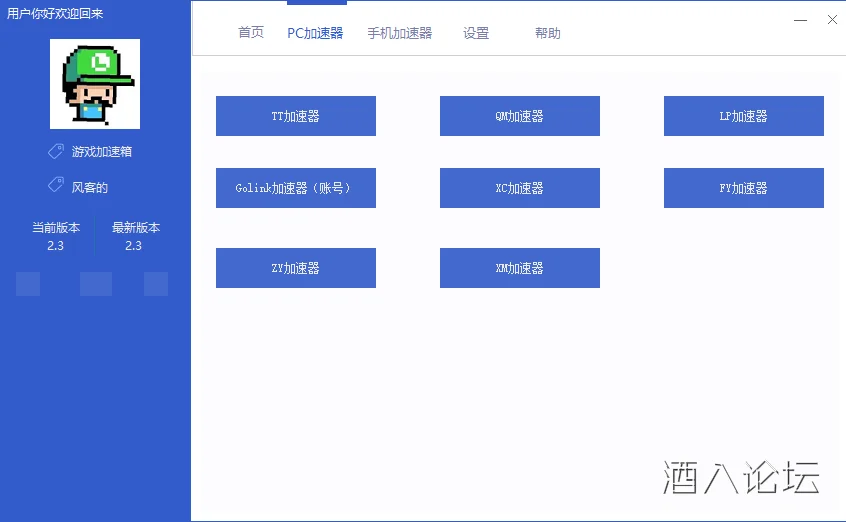
Task: Click the 当前版本 2.3 text
Action: pos(56,236)
